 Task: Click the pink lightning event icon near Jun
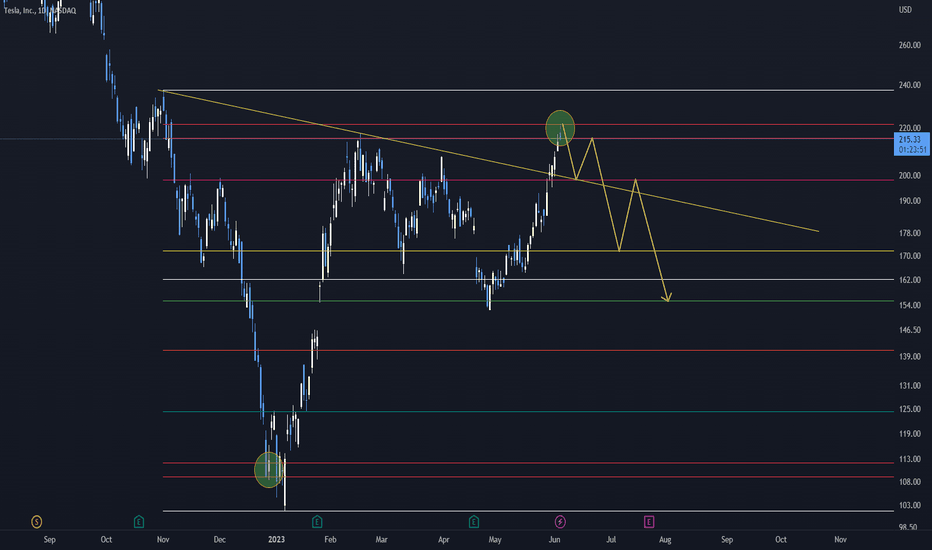tap(560, 522)
